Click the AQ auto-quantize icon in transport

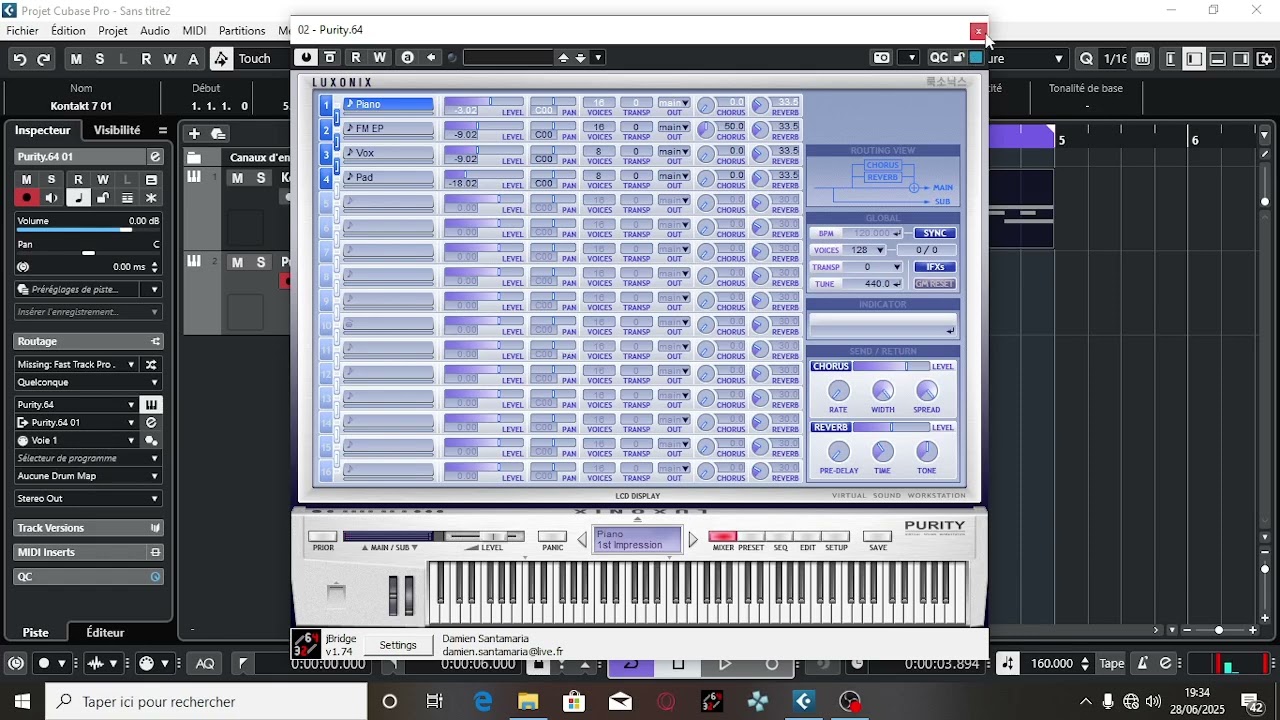click(205, 663)
